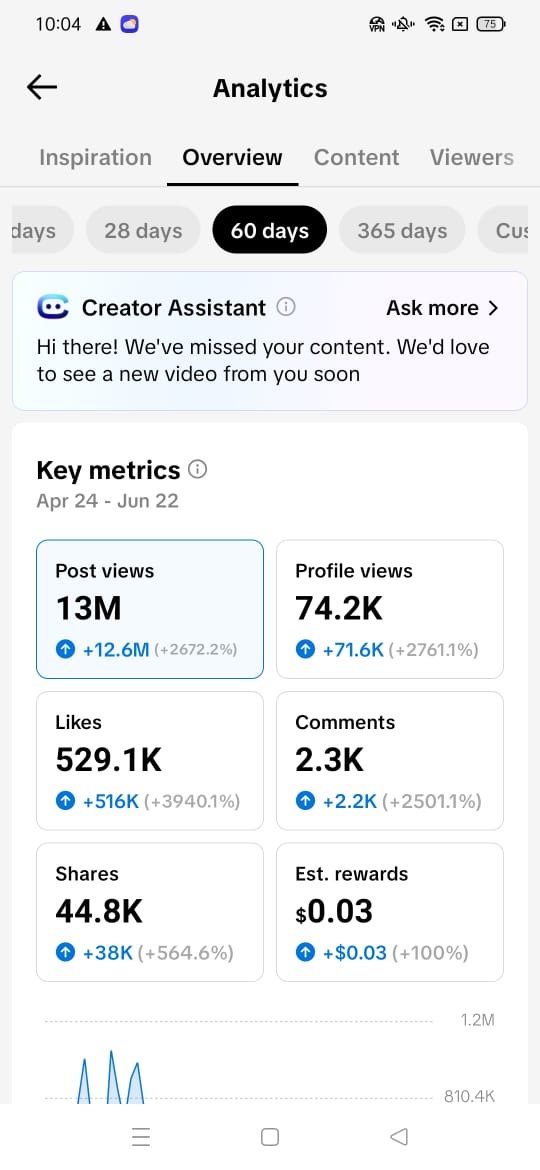Tap the Post views up-arrow indicator

click(66, 650)
